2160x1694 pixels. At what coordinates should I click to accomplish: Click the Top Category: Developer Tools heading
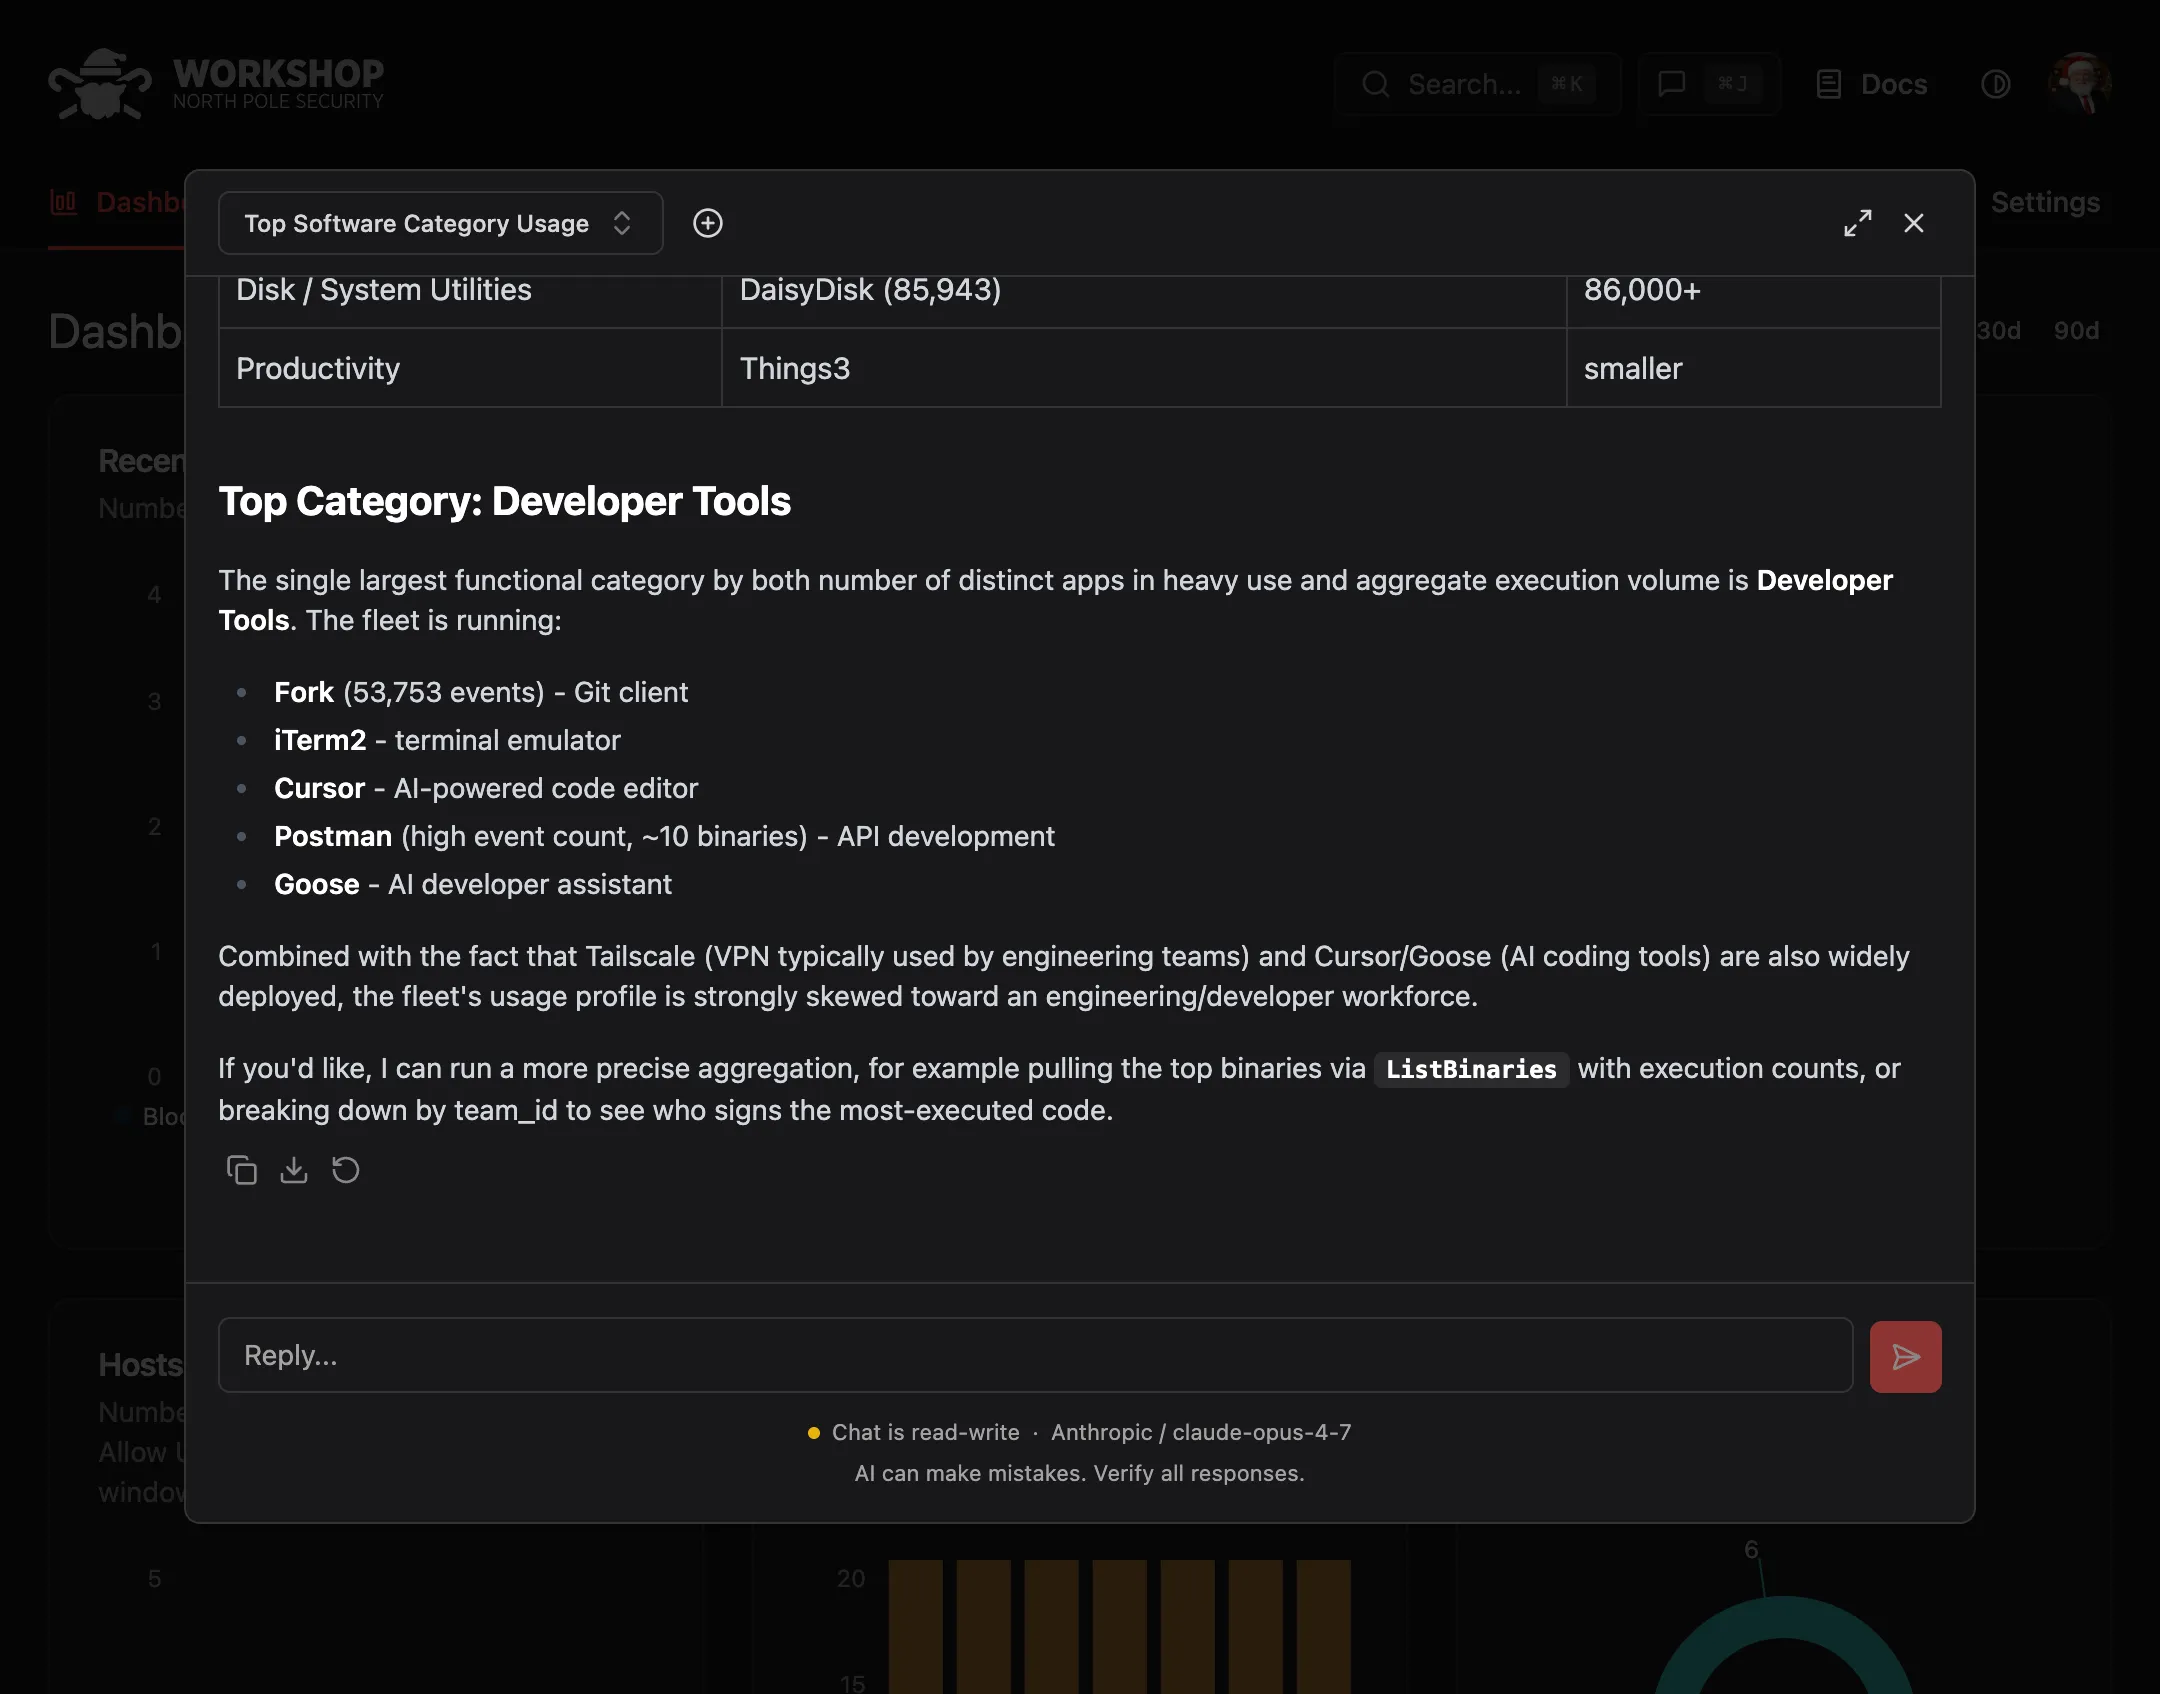[505, 501]
